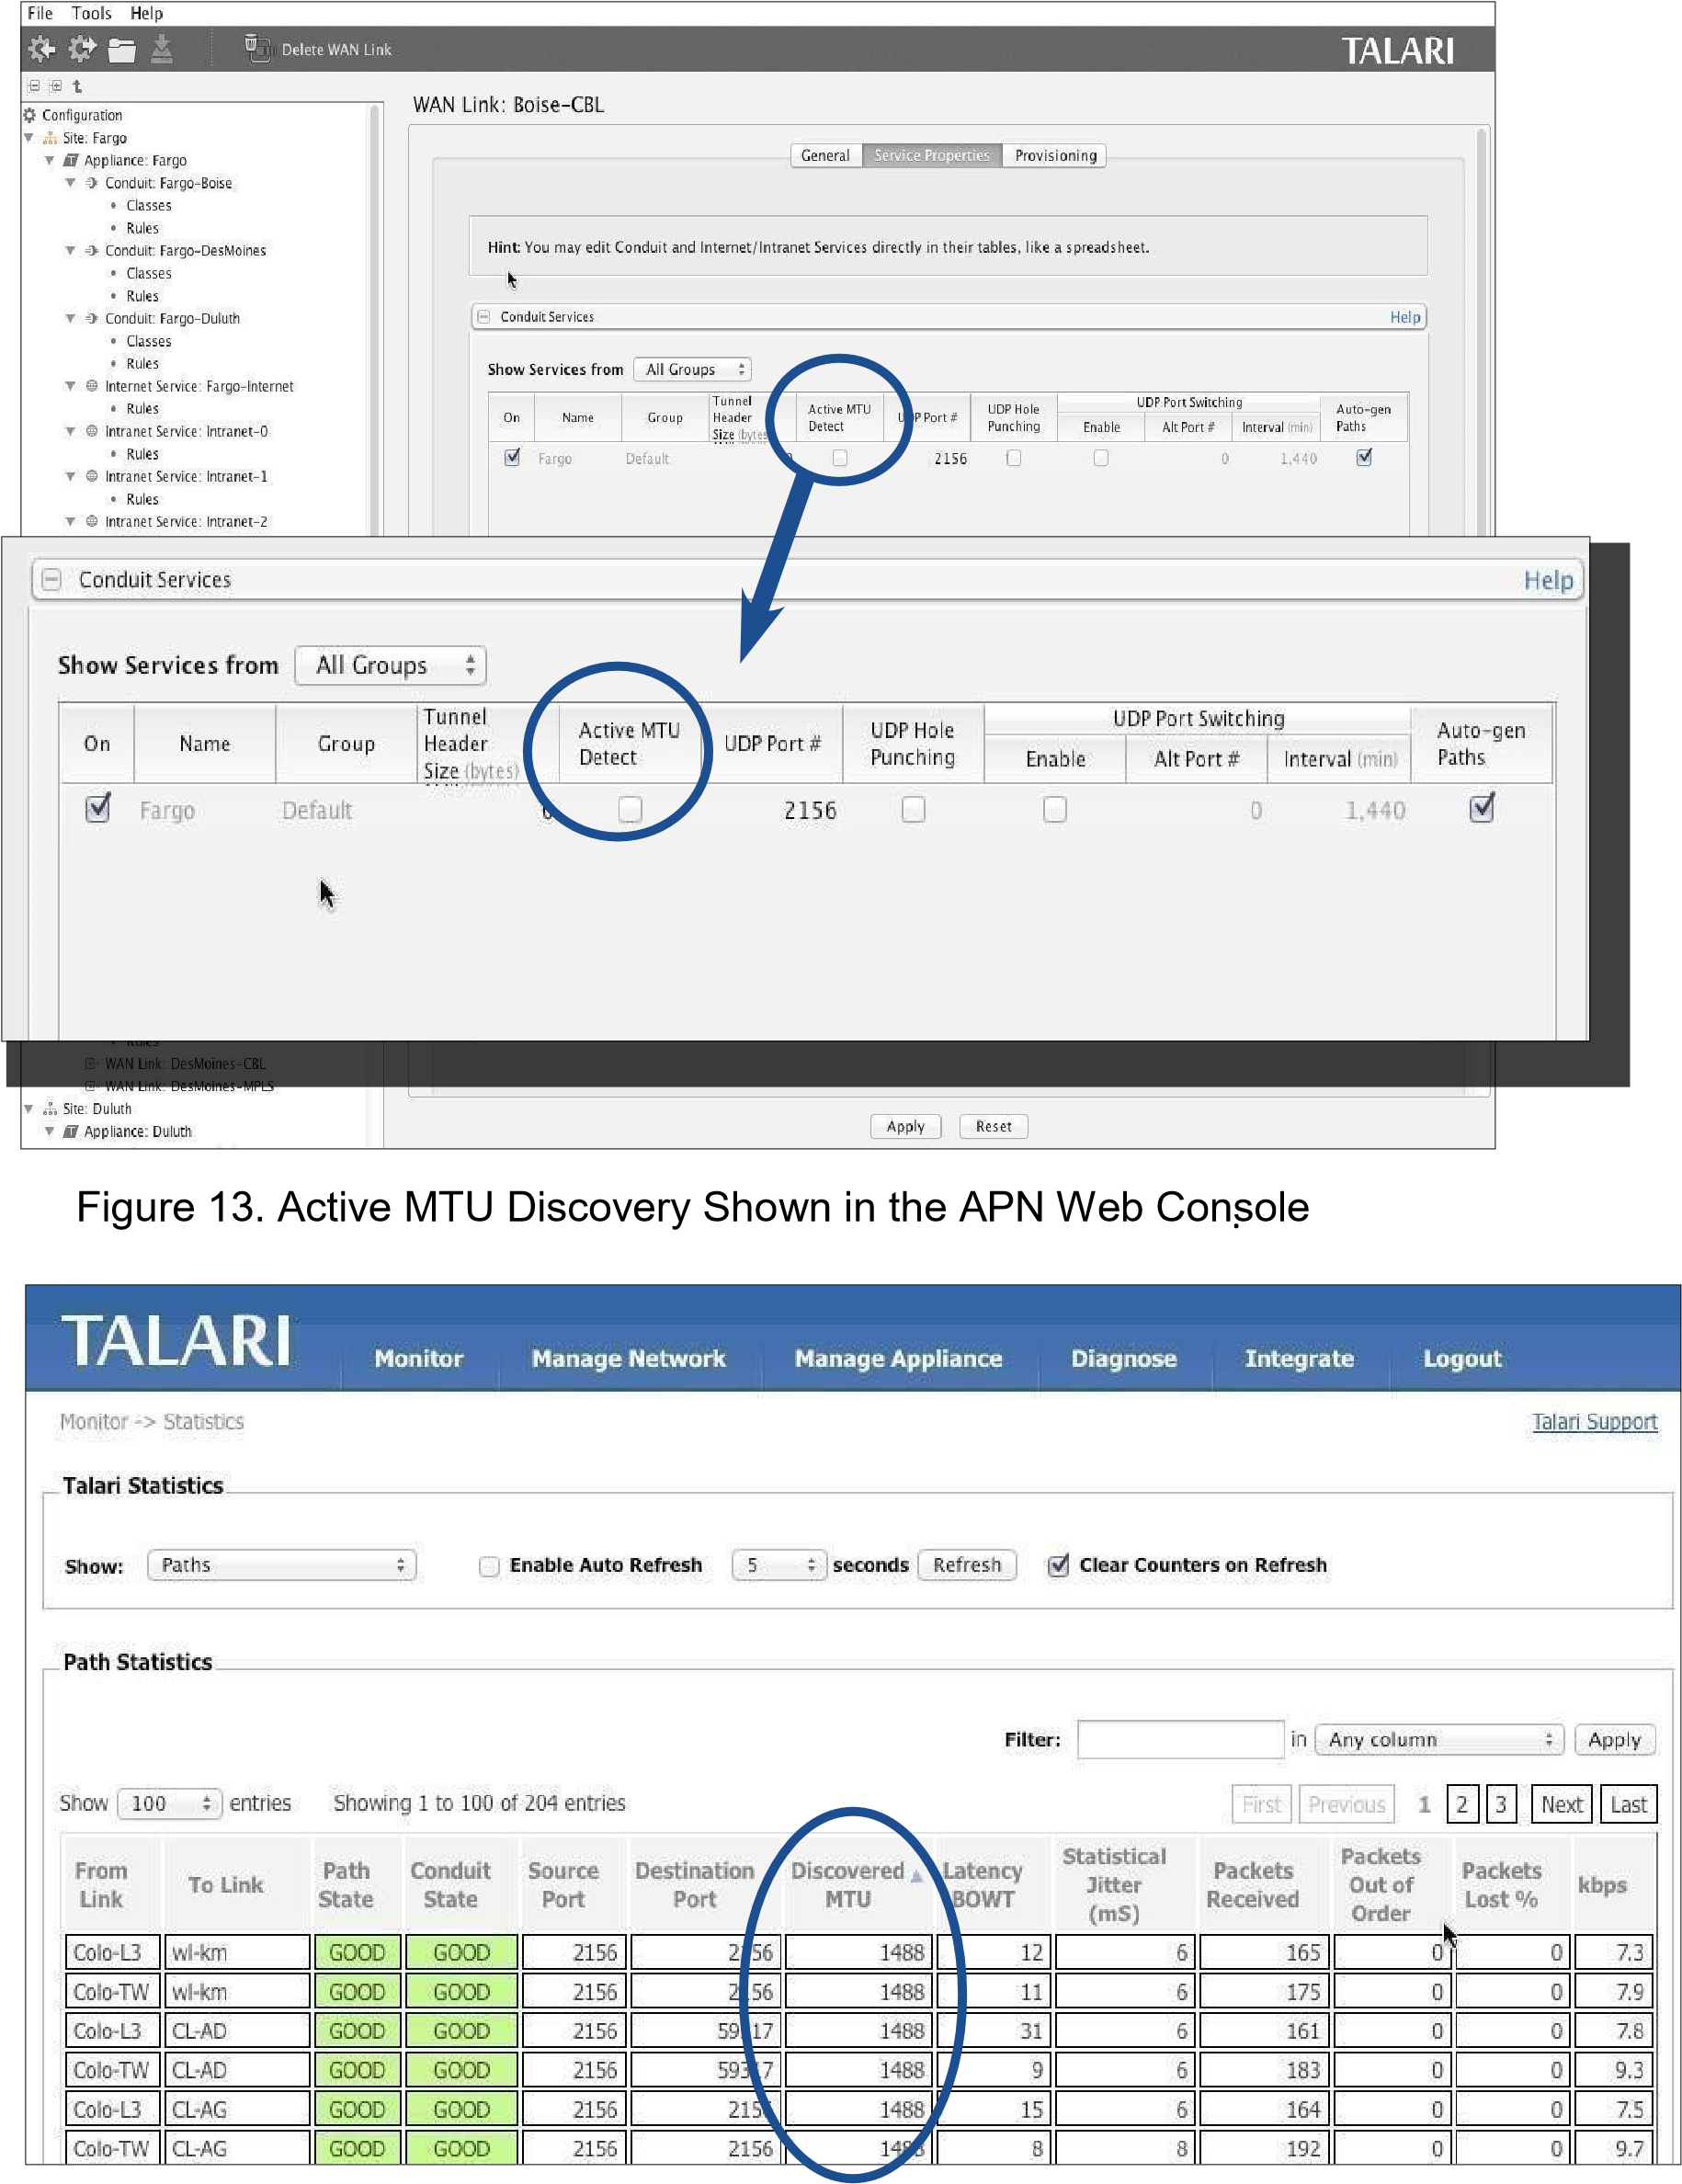Untick Auto-gen Paths in small background table

click(x=1364, y=457)
